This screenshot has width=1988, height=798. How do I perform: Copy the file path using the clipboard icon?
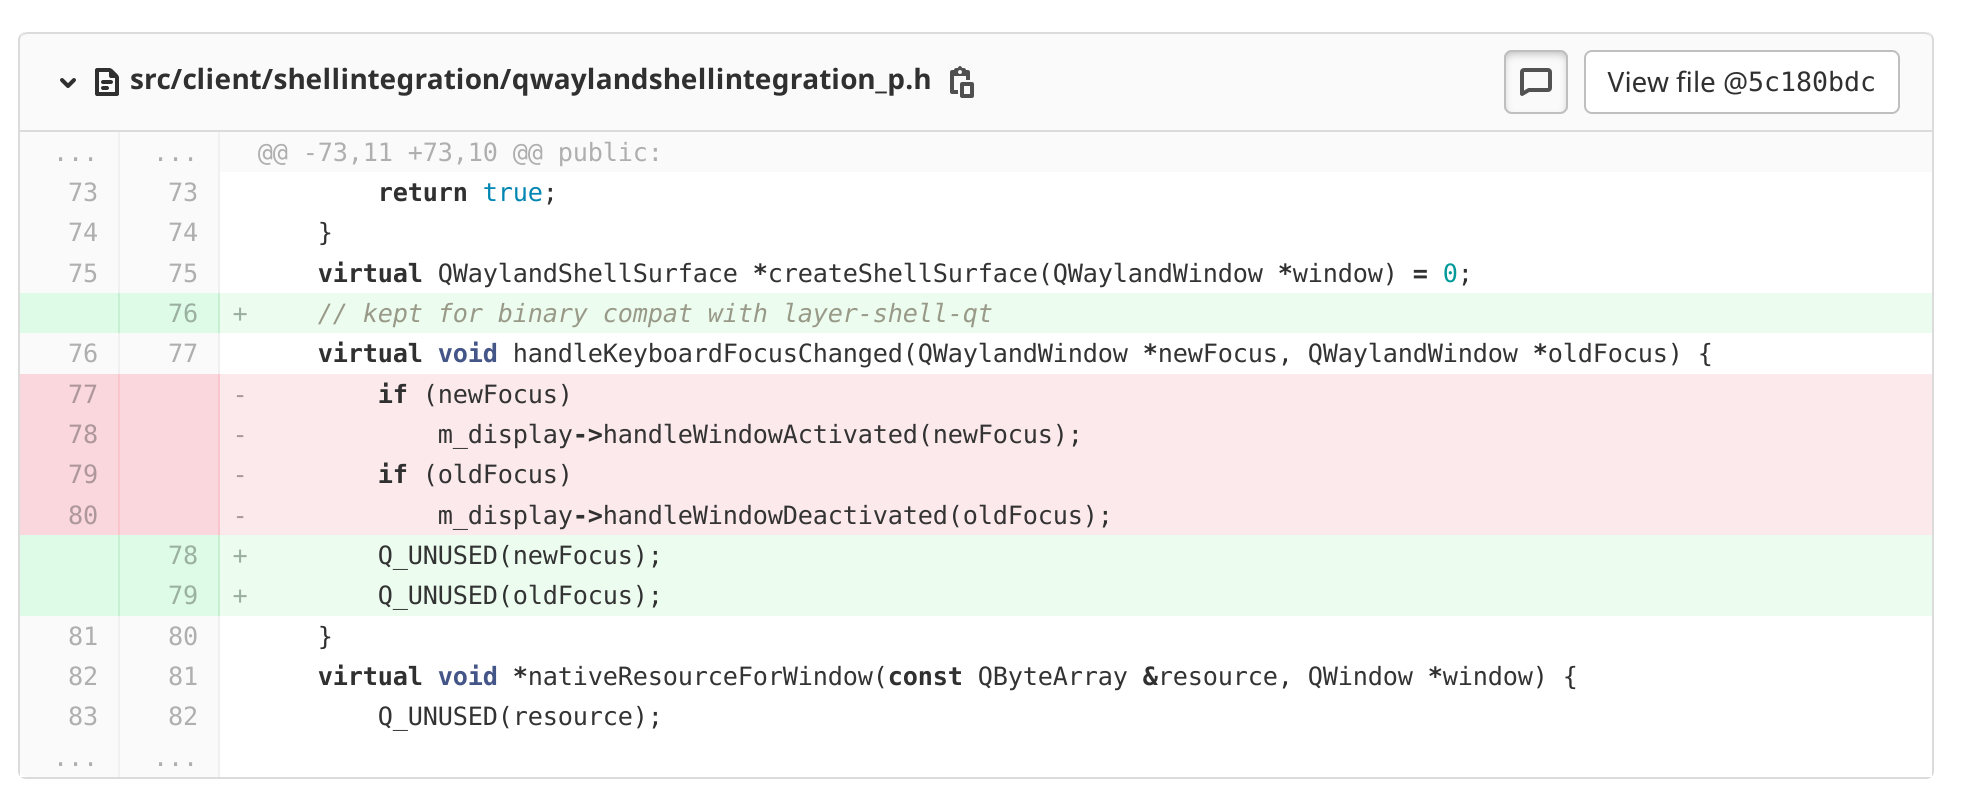[x=962, y=82]
